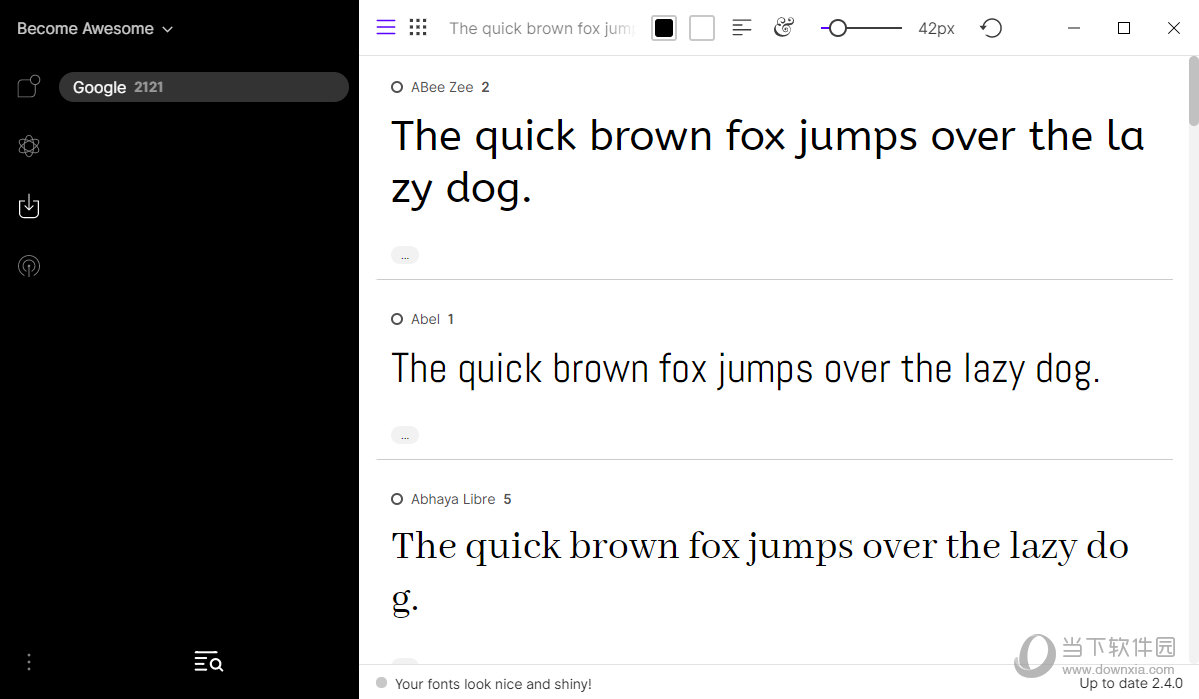Screen dimensions: 1199x699
Task: Click the Abhaya Libre font name
Action: pyautogui.click(x=453, y=499)
